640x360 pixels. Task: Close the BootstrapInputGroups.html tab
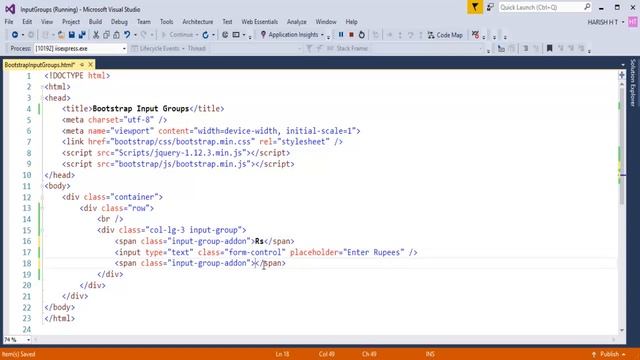91,64
